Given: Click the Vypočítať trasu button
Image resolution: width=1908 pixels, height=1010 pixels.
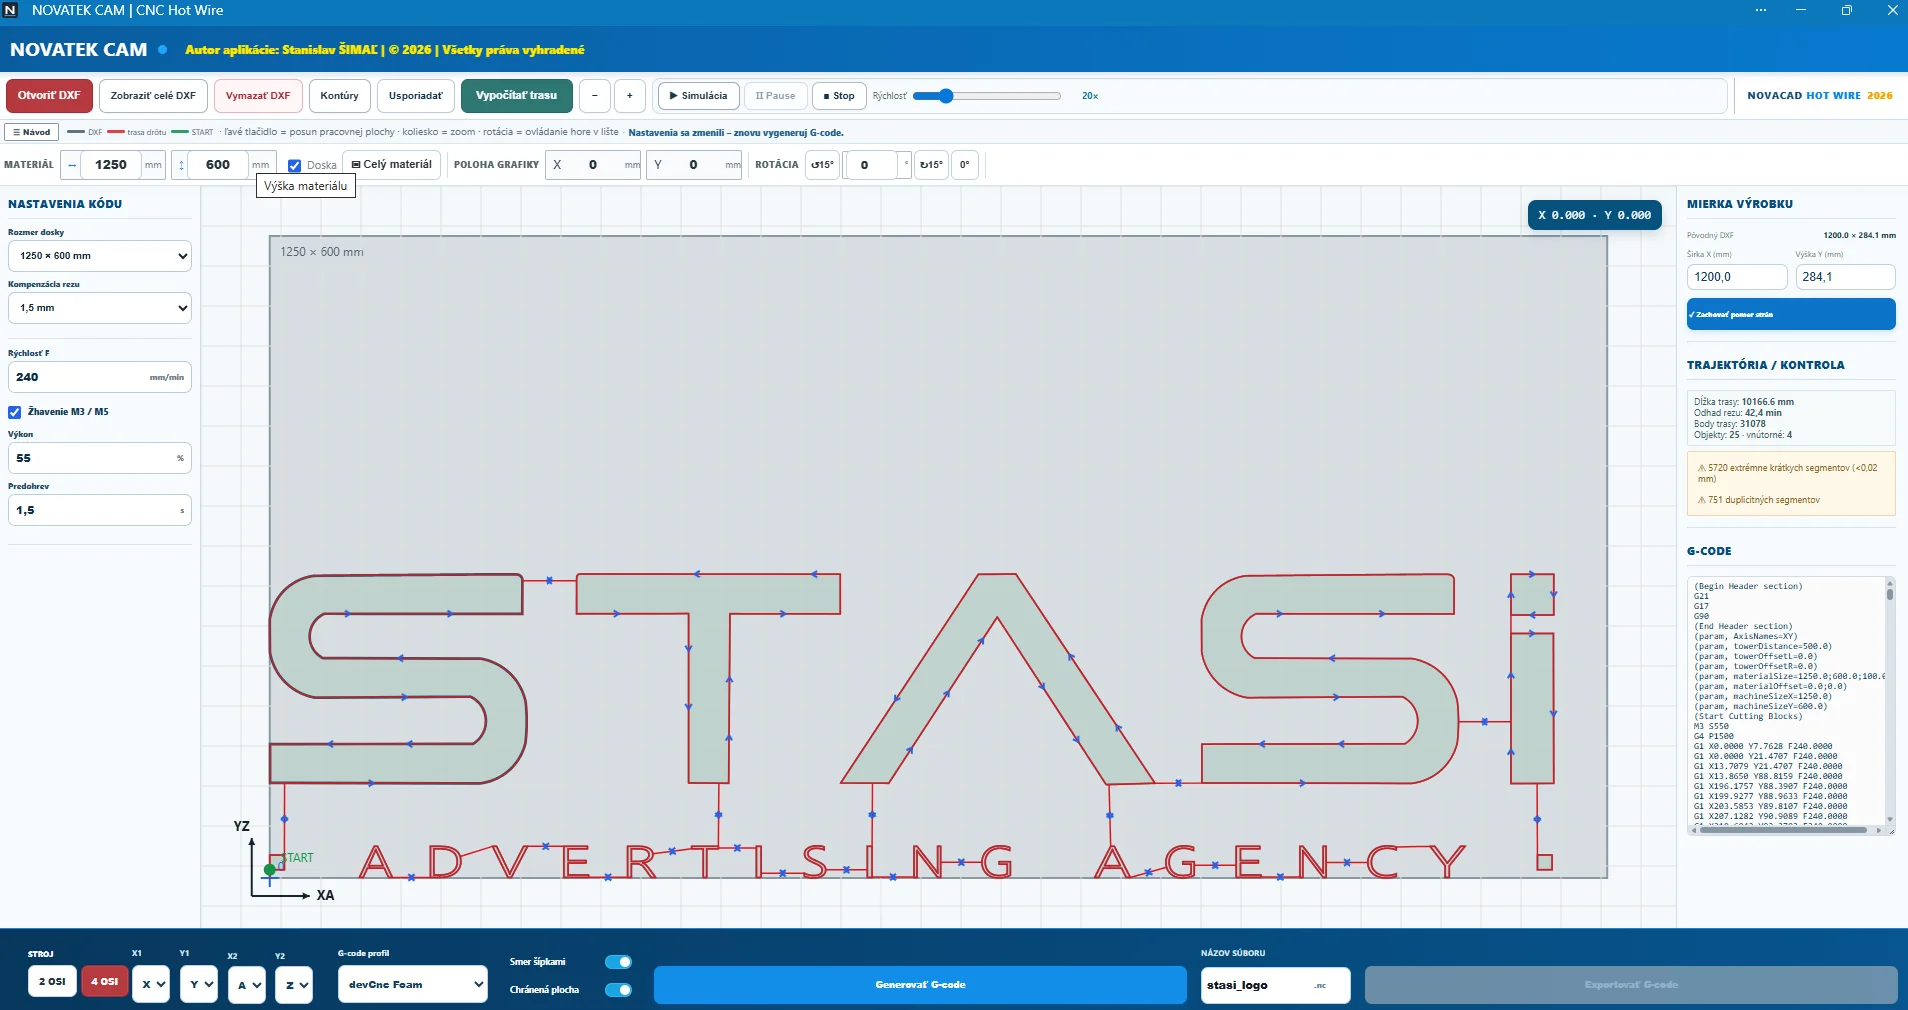Looking at the screenshot, I should pyautogui.click(x=517, y=96).
